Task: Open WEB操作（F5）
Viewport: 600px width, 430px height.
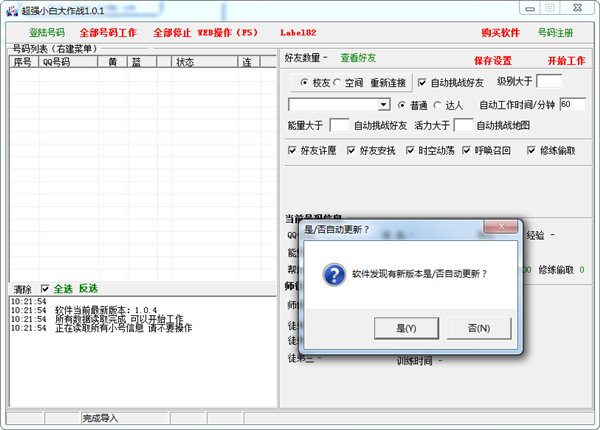Action: pyautogui.click(x=228, y=33)
